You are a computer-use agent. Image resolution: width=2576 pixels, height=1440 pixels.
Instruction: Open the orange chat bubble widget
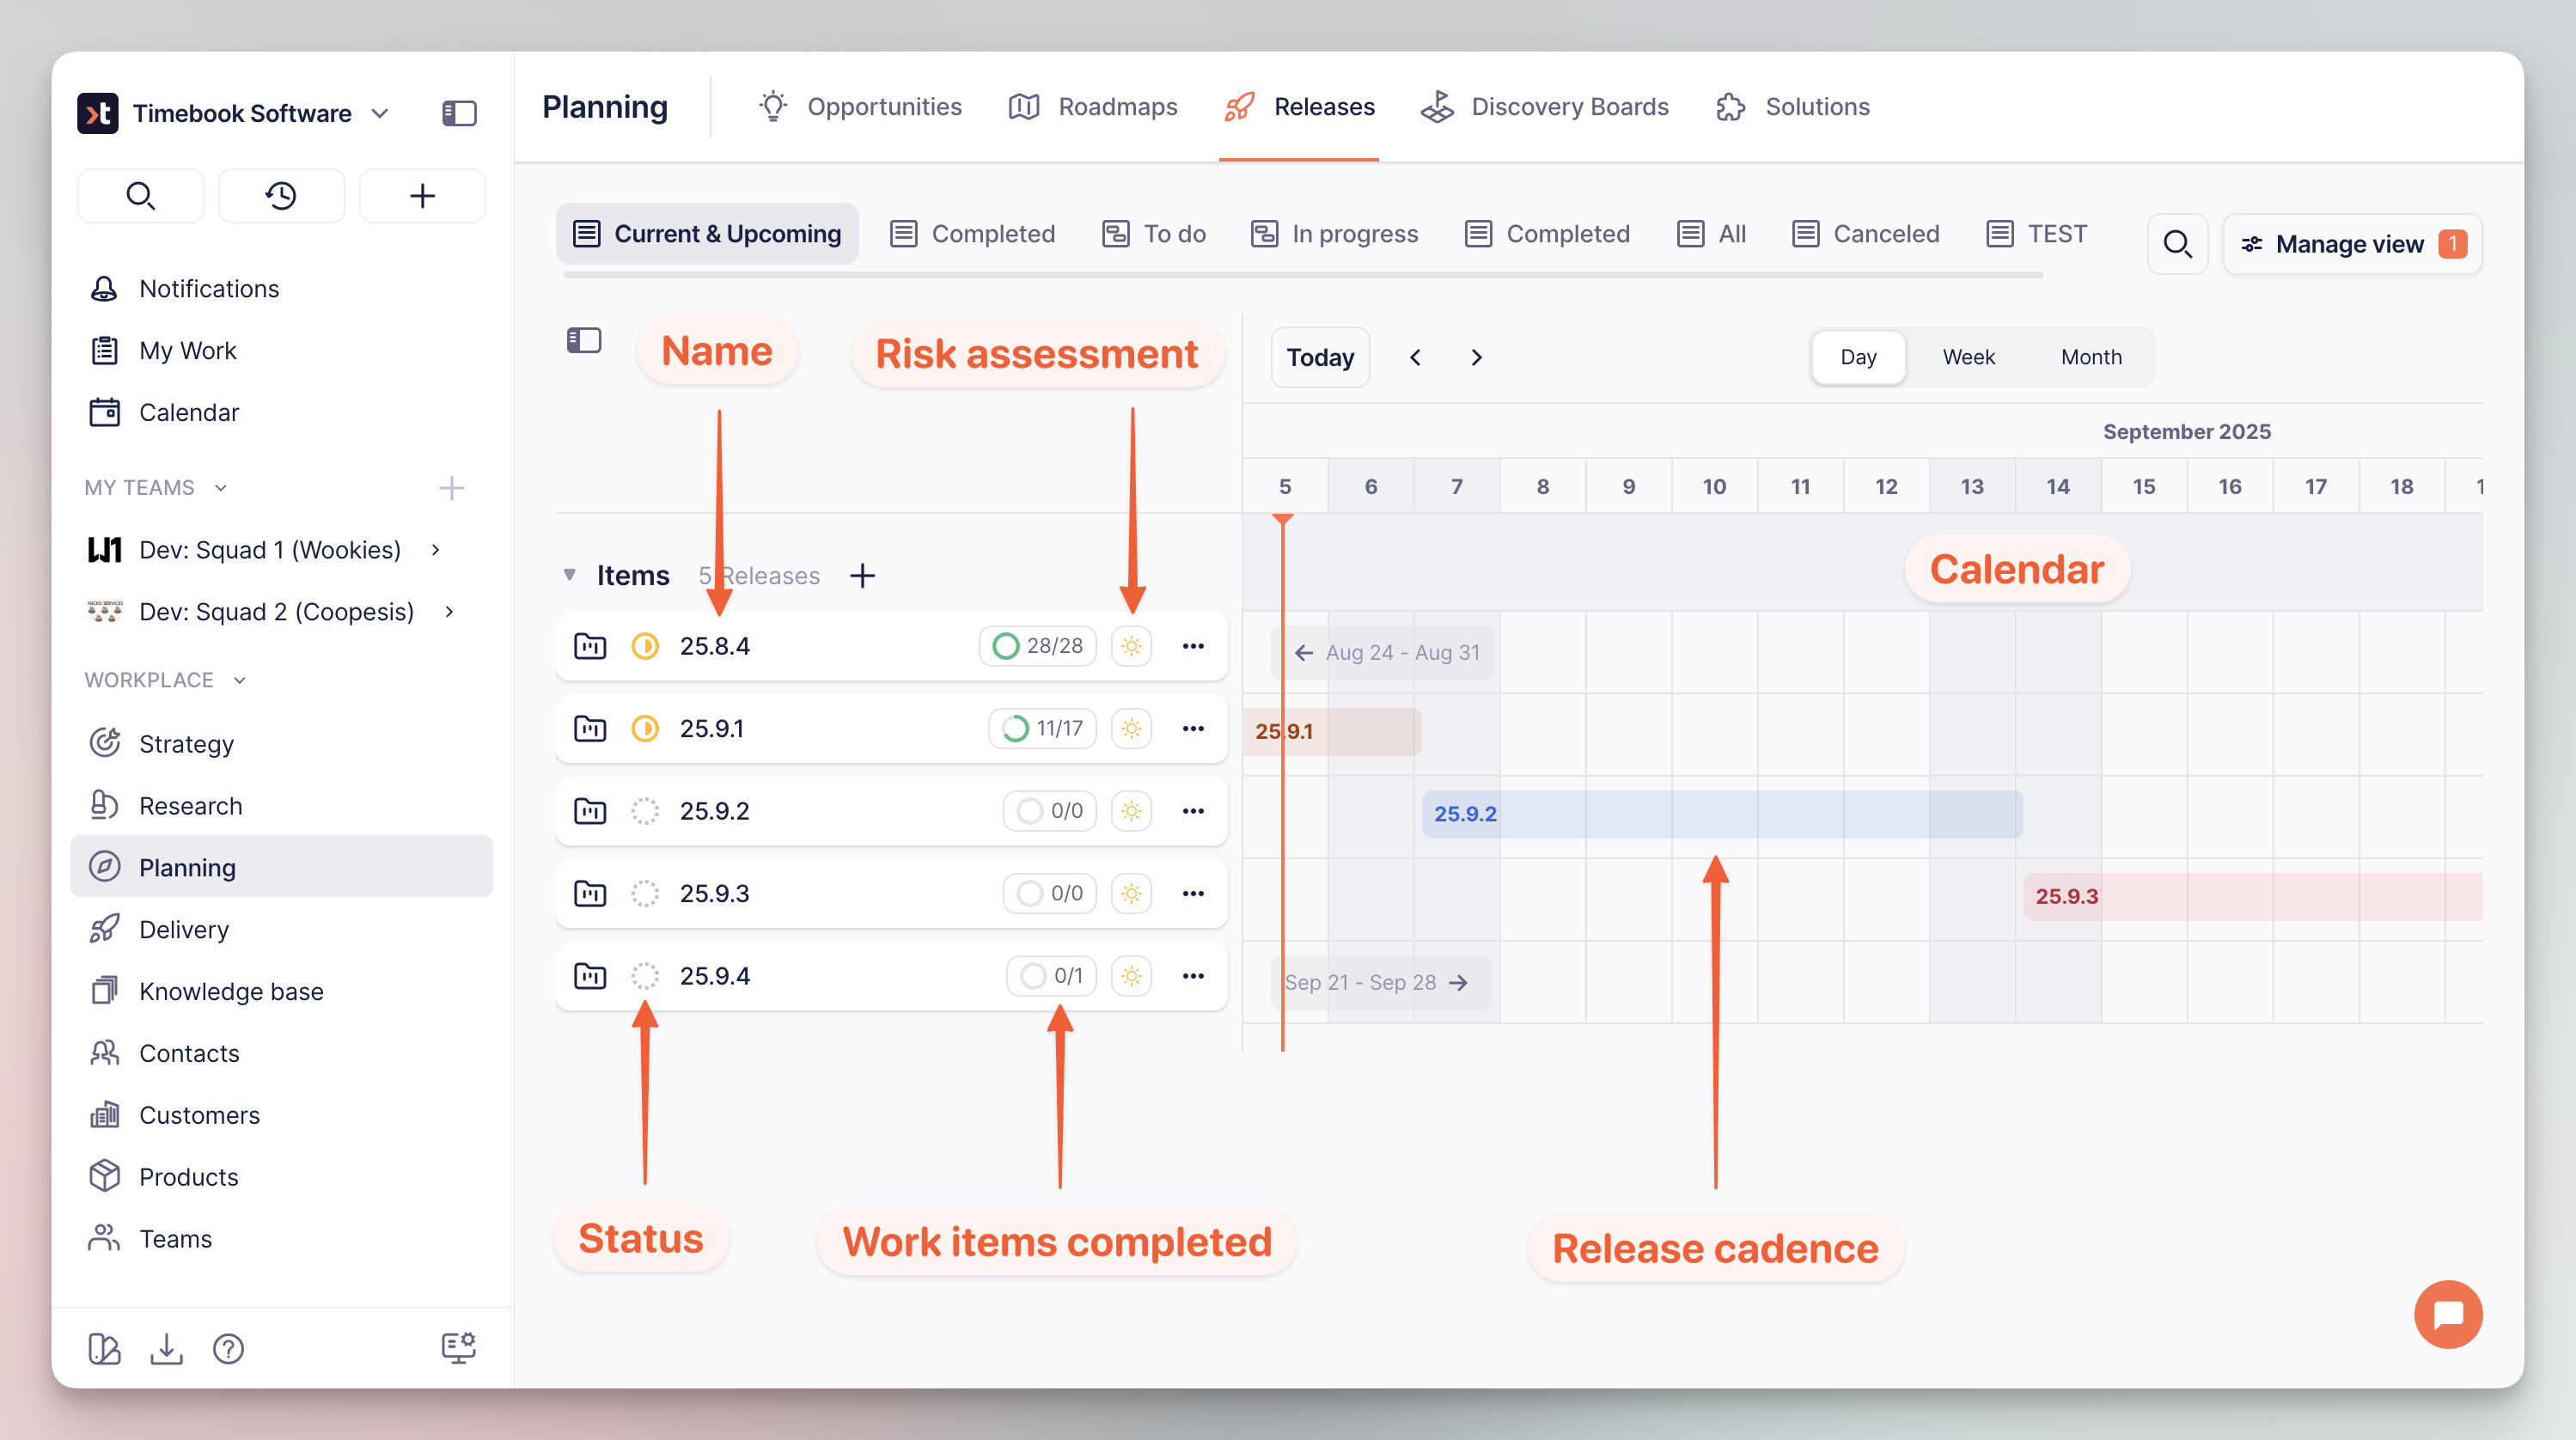click(2447, 1314)
